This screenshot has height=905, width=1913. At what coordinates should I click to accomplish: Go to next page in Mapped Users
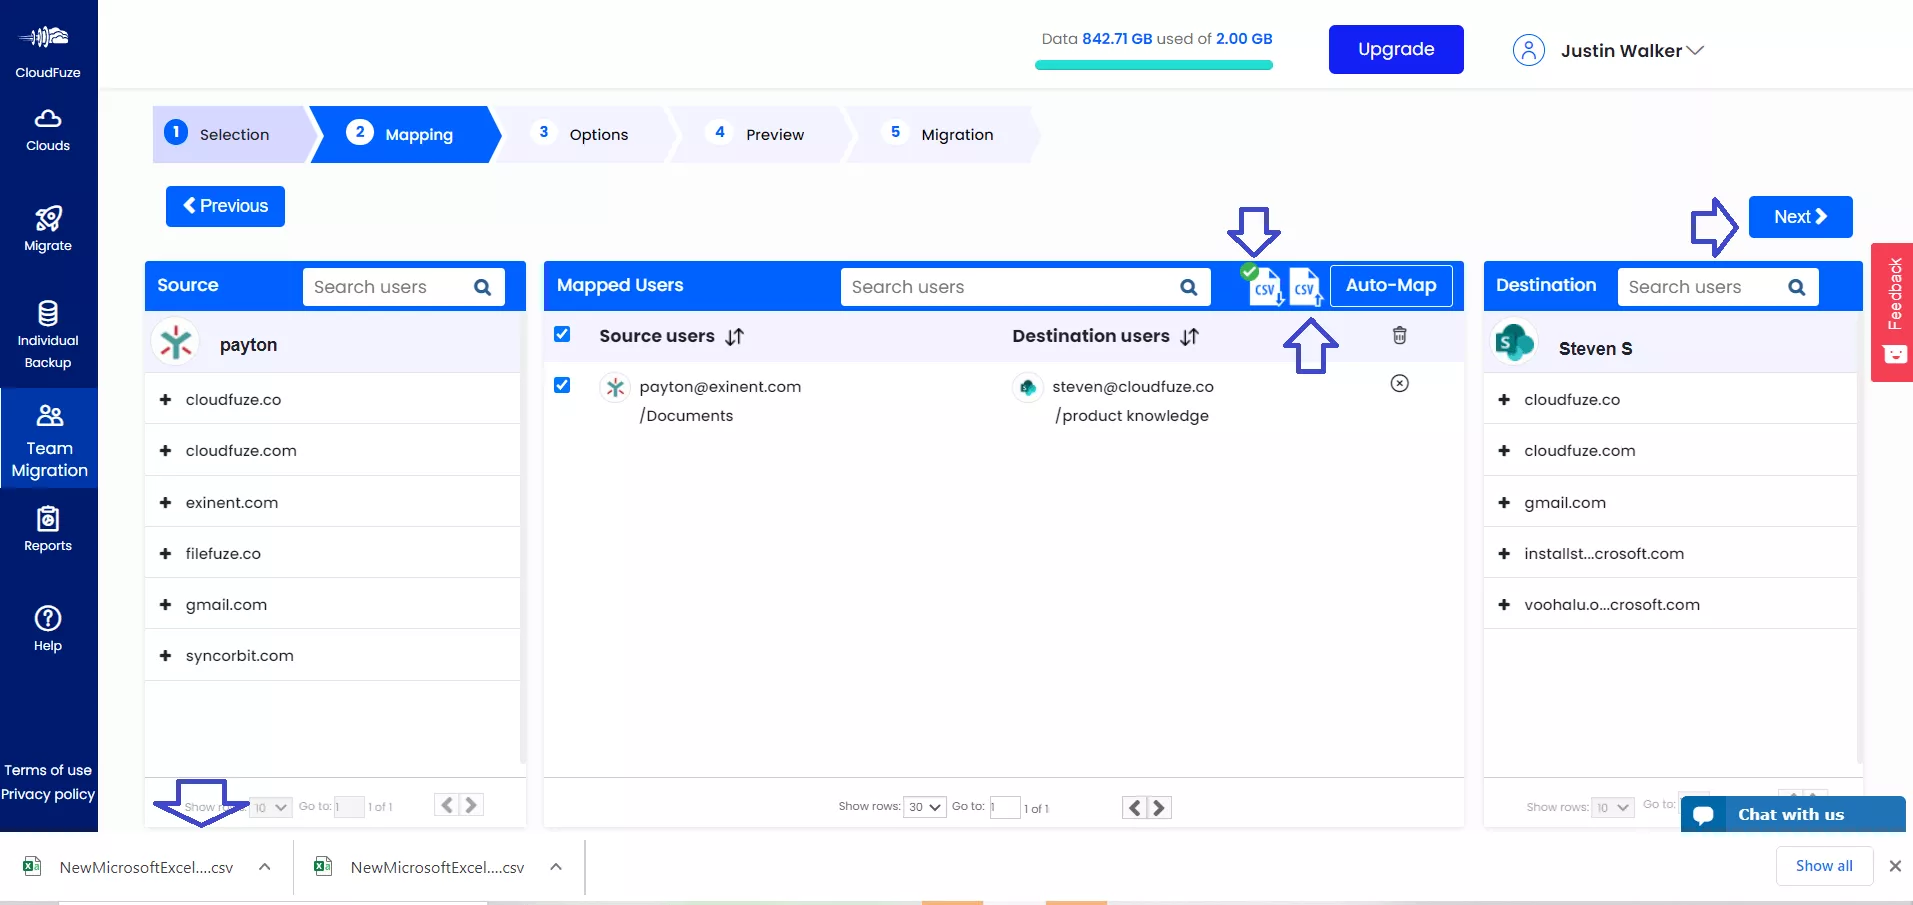click(1159, 808)
